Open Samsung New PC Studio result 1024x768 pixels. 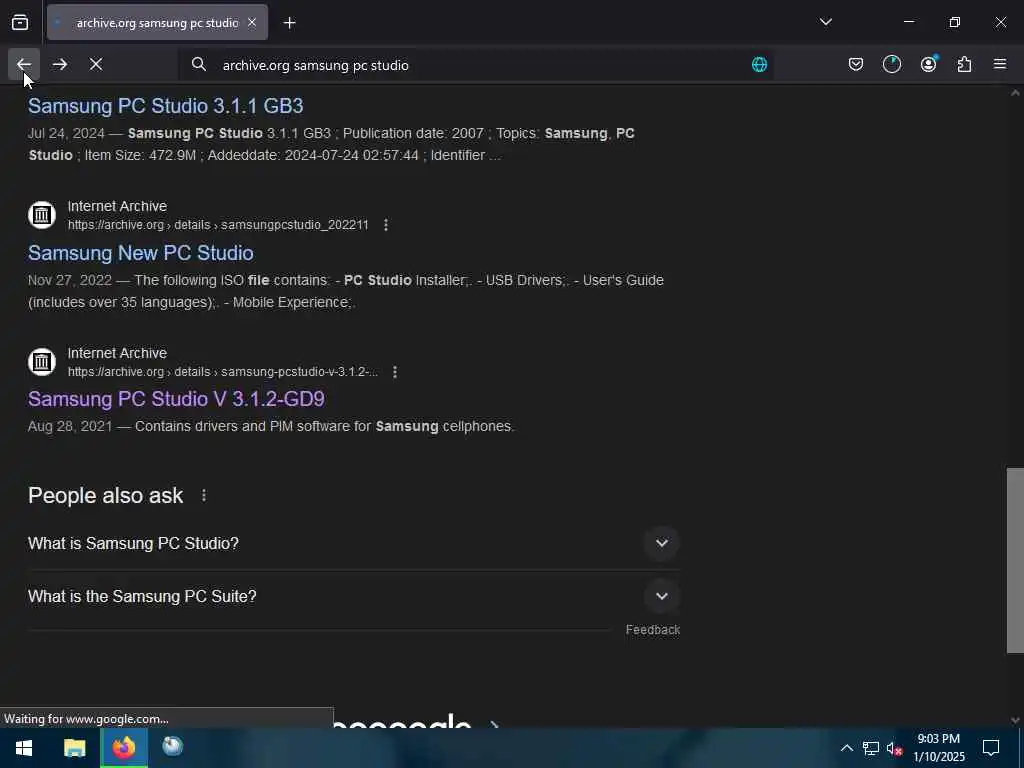click(140, 253)
